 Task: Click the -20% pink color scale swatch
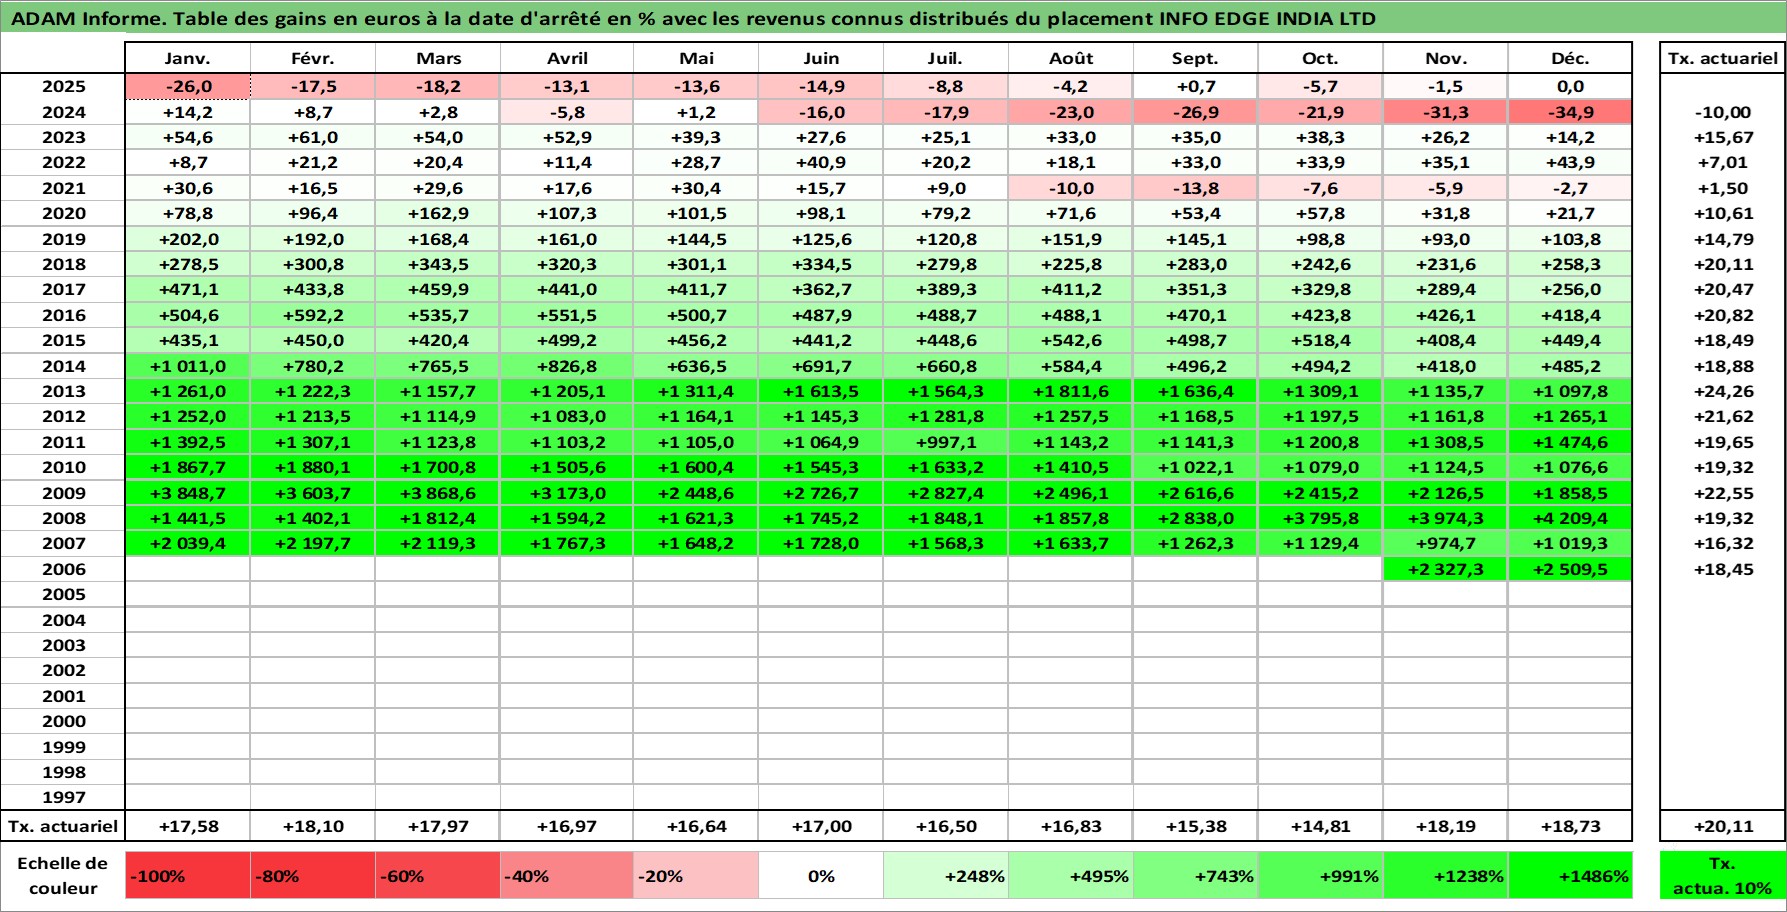click(x=696, y=875)
